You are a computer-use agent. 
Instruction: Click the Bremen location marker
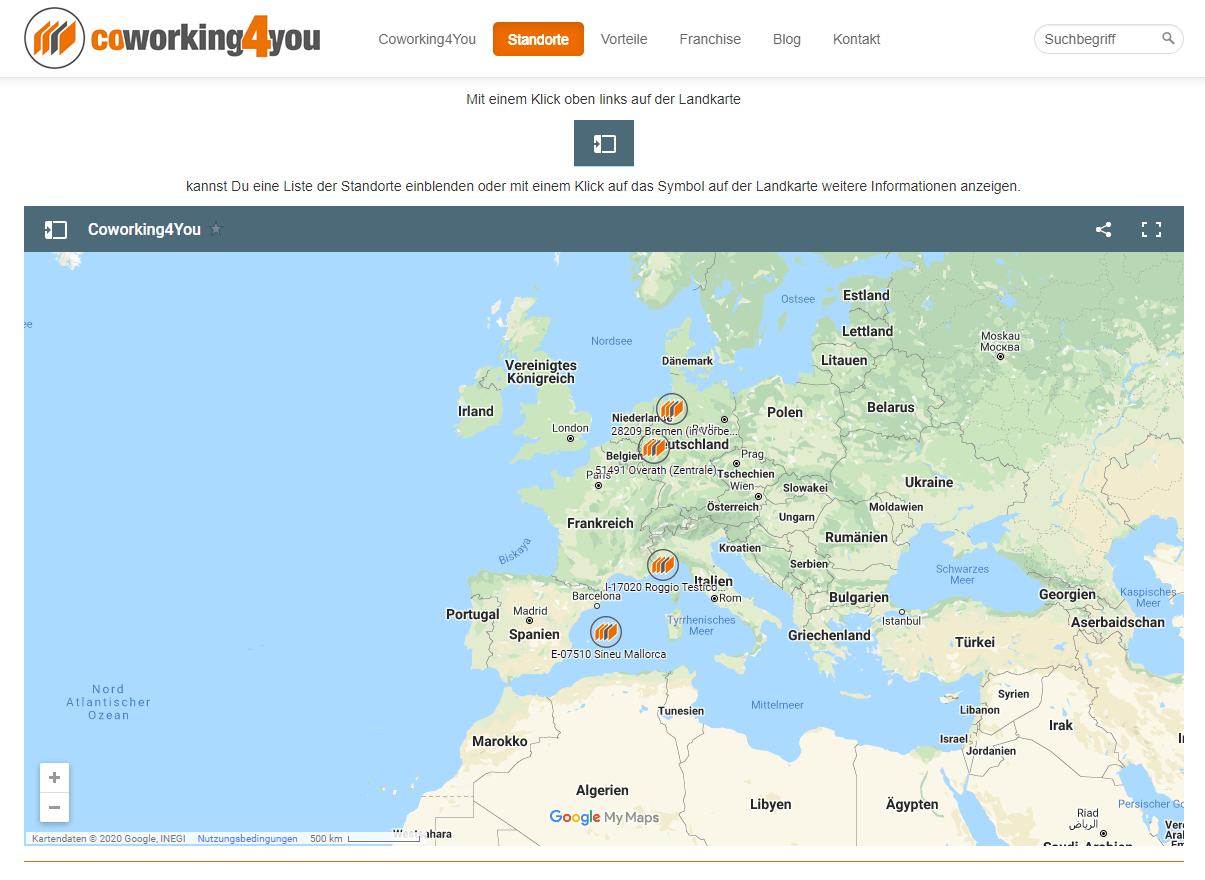pos(672,409)
